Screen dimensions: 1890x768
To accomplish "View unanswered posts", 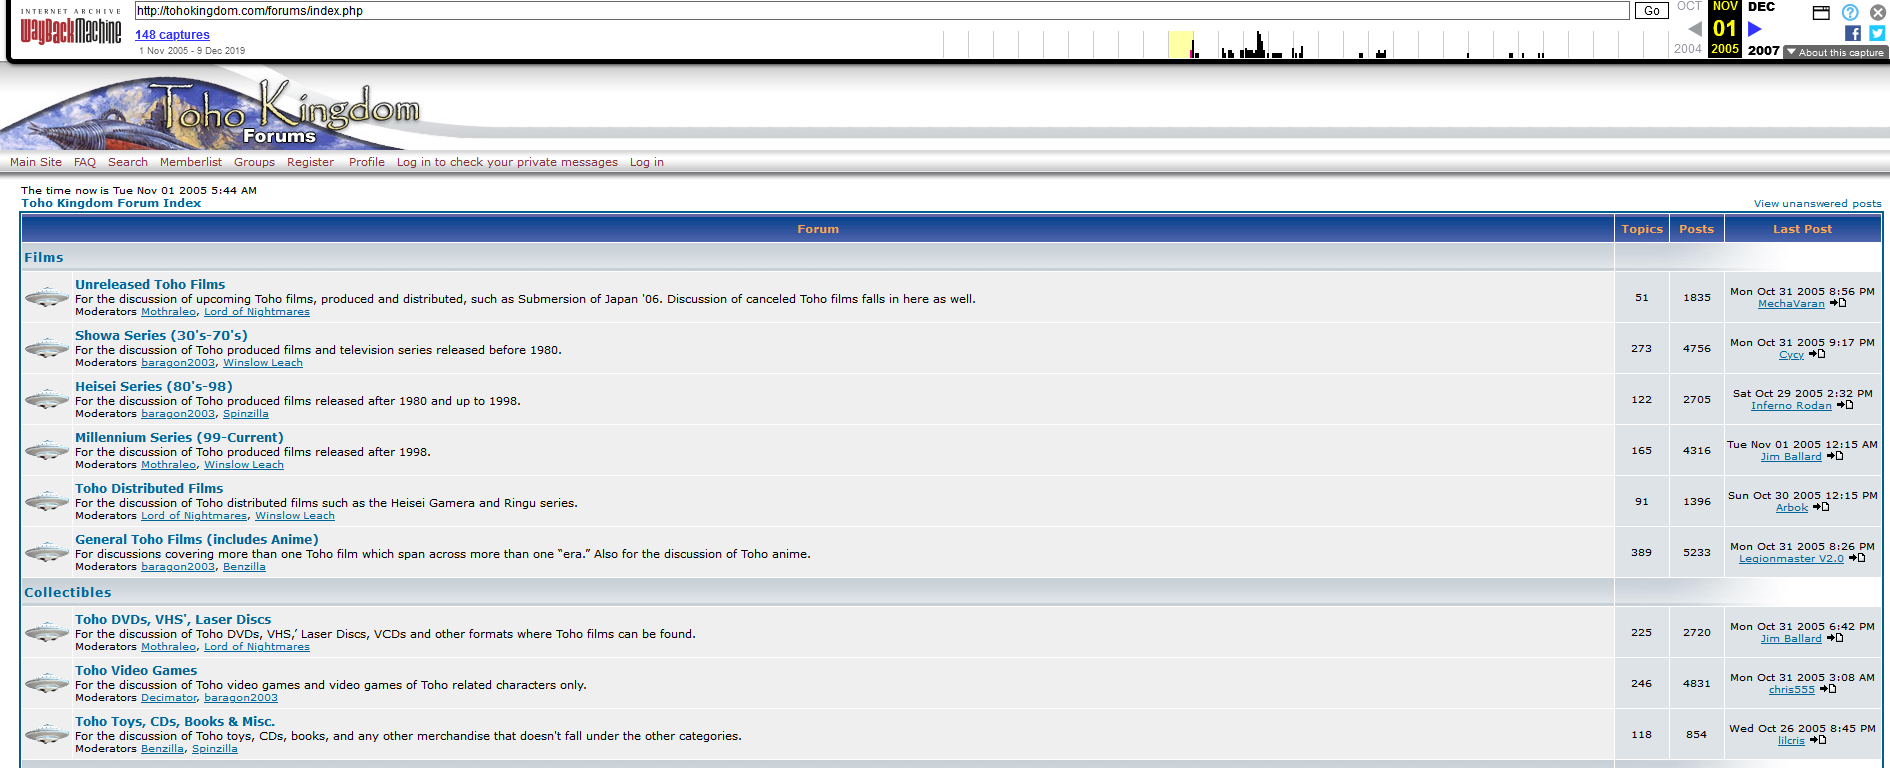I will [x=1817, y=203].
